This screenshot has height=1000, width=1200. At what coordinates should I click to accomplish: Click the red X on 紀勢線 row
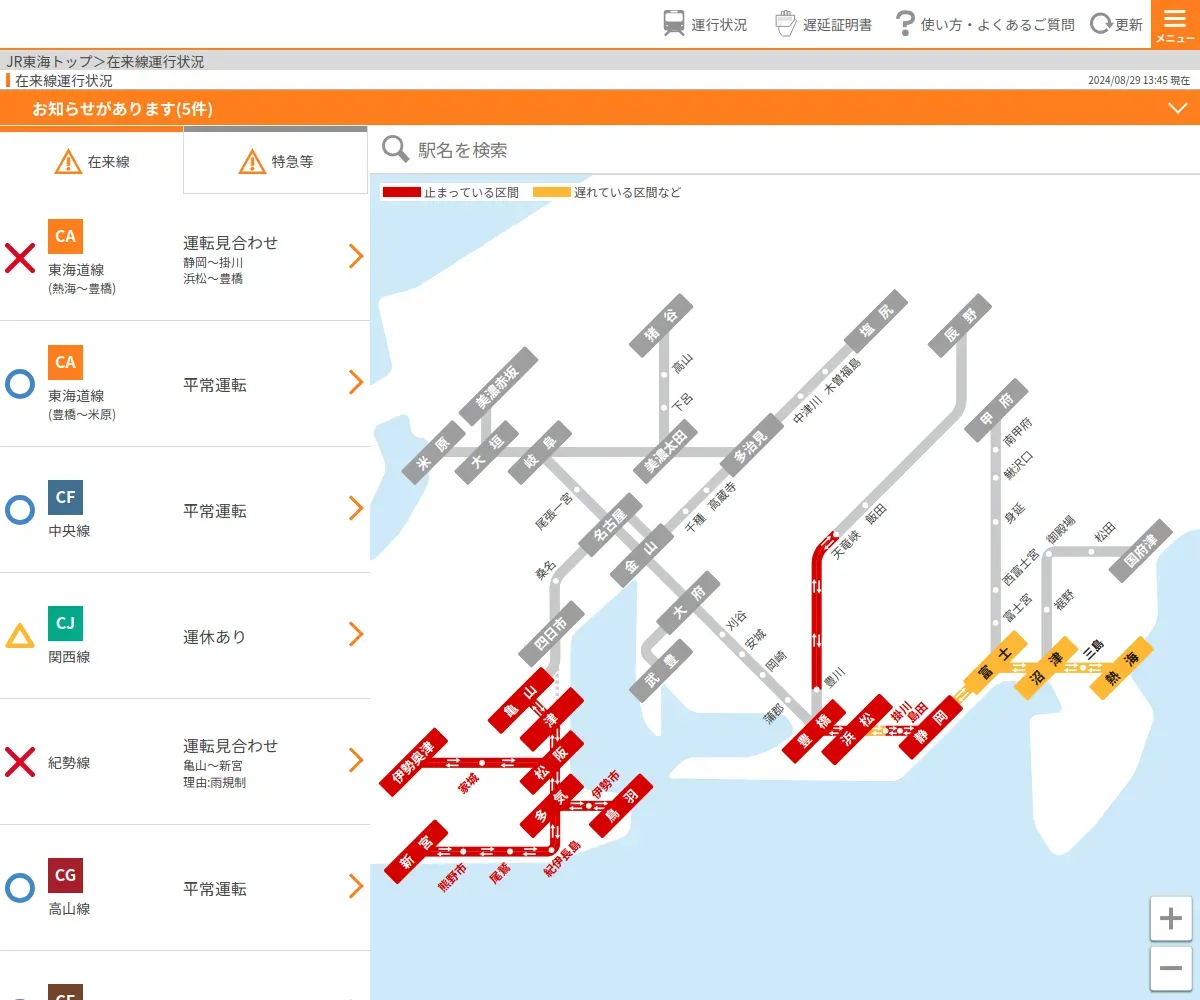click(20, 762)
